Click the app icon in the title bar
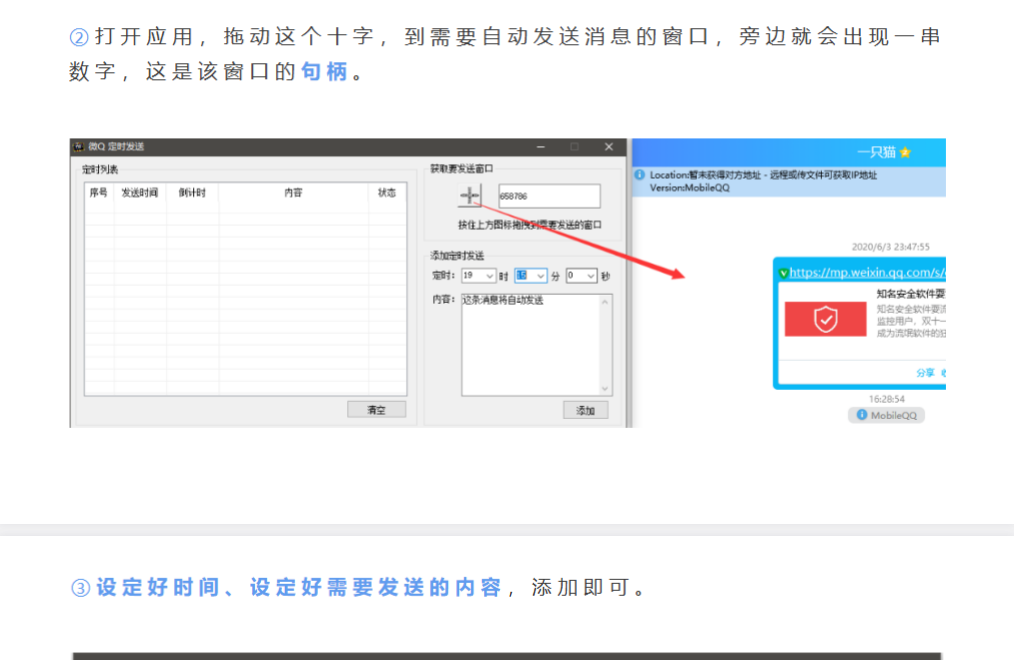Viewport: 1014px width, 660px height. point(78,147)
